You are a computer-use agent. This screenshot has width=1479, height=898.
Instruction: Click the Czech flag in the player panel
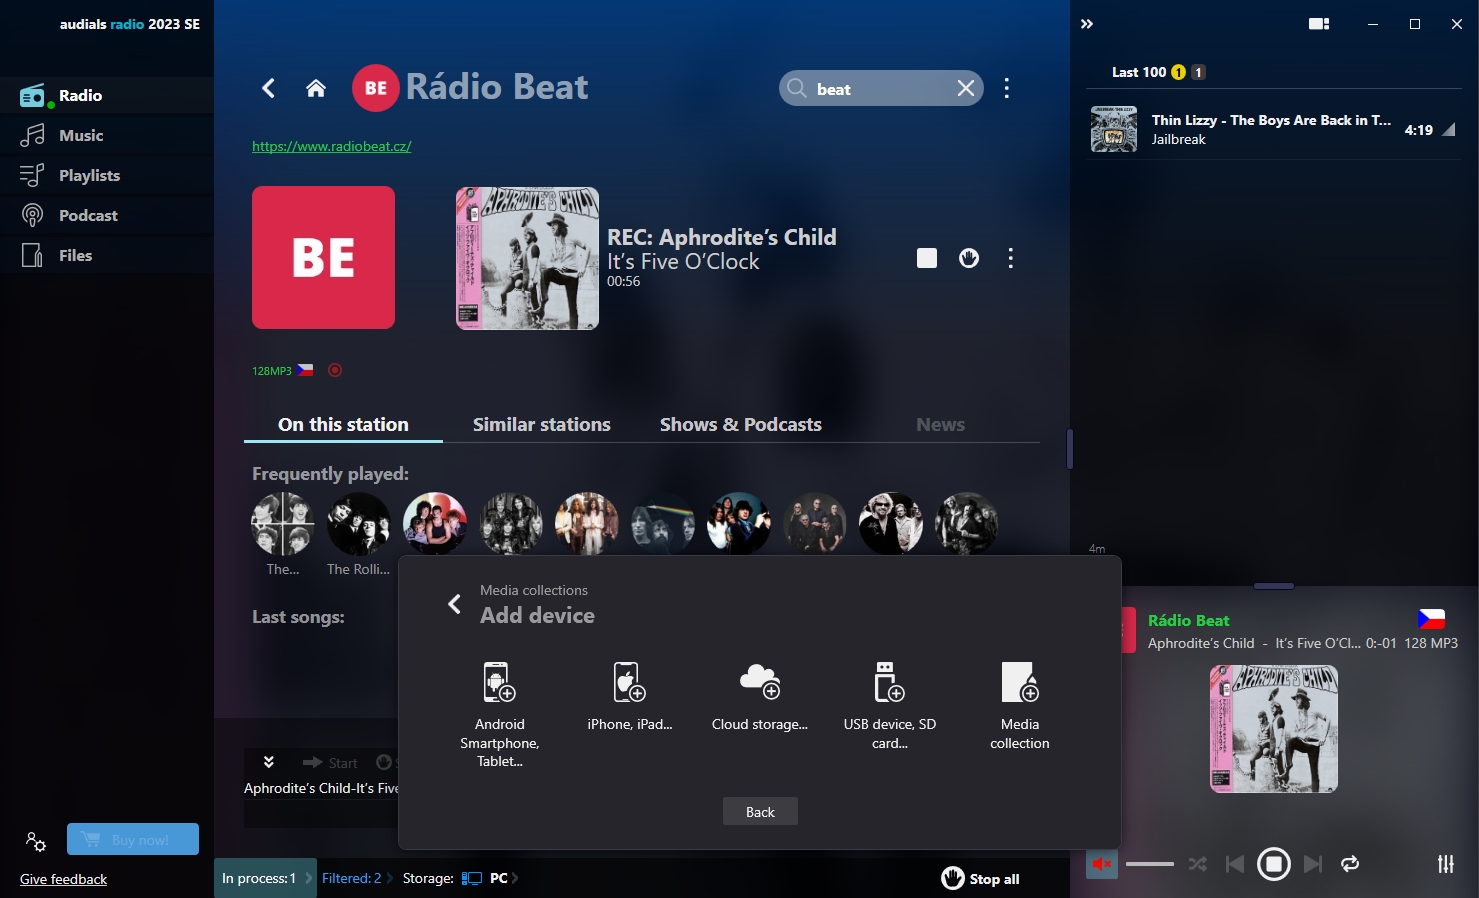1431,619
